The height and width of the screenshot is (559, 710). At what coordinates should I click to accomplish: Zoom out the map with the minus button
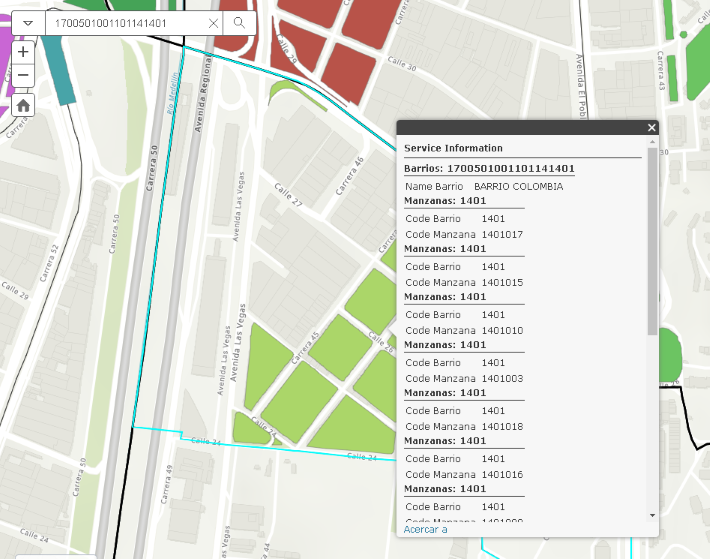coord(23,75)
